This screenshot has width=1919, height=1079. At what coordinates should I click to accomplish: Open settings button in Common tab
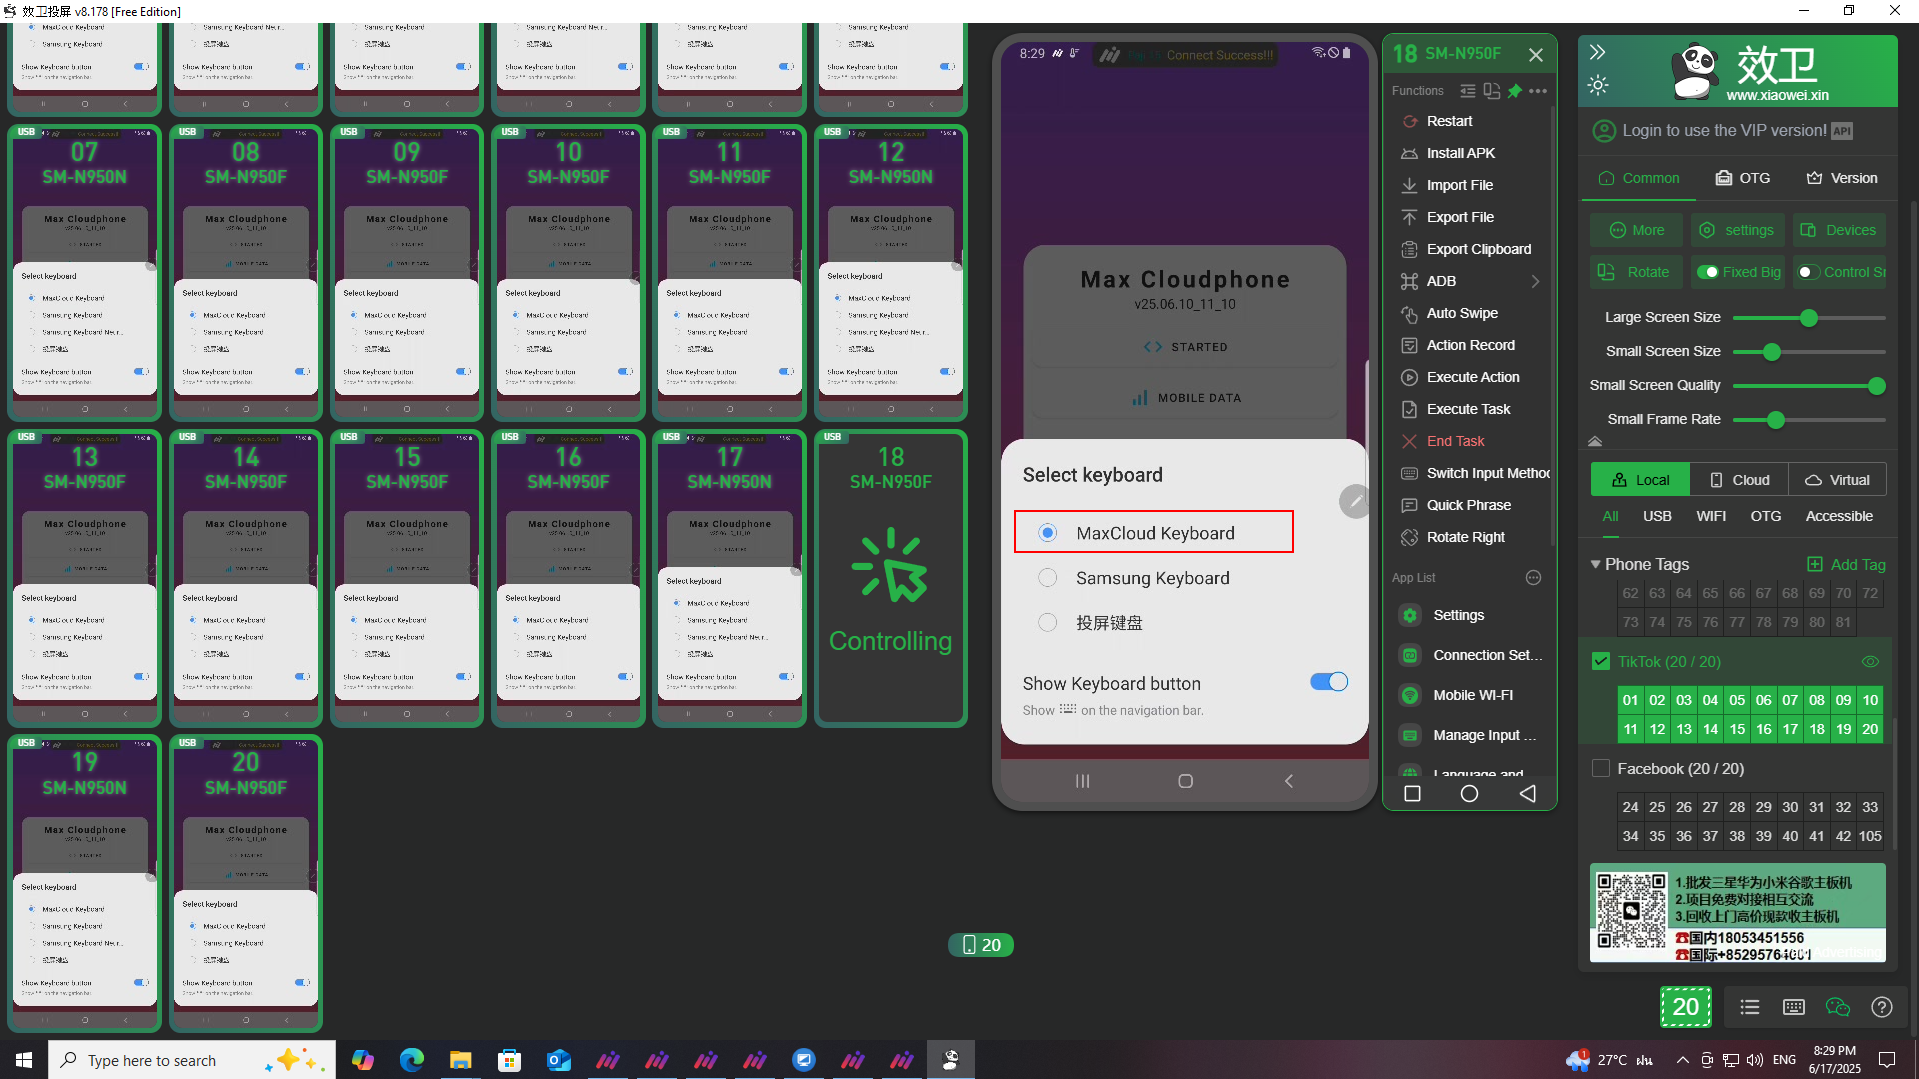pos(1737,230)
